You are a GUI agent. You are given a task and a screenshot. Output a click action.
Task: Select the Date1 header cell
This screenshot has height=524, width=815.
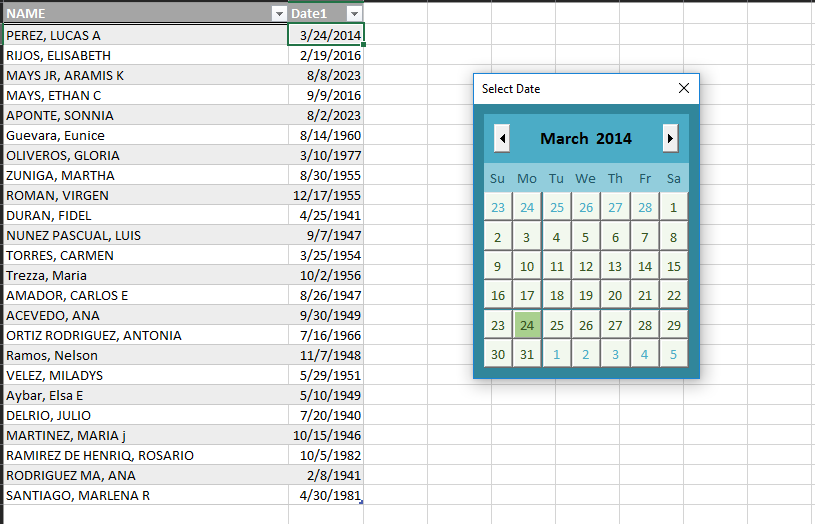pos(325,14)
